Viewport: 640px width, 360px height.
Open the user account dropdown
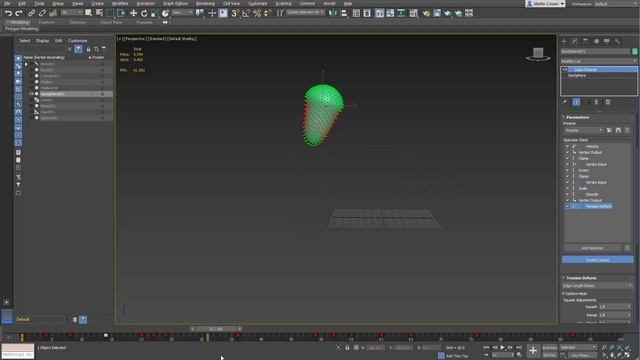click(x=545, y=4)
